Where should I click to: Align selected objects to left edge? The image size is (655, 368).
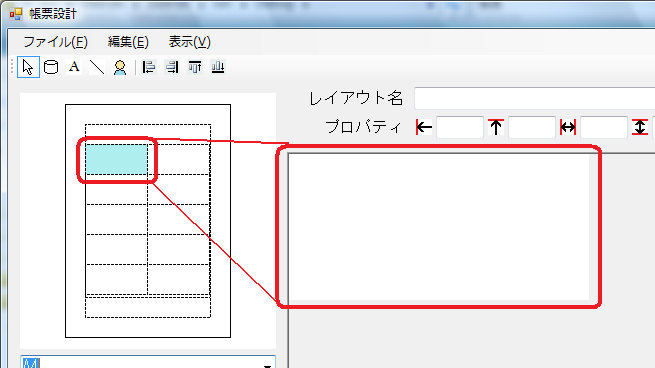(149, 67)
